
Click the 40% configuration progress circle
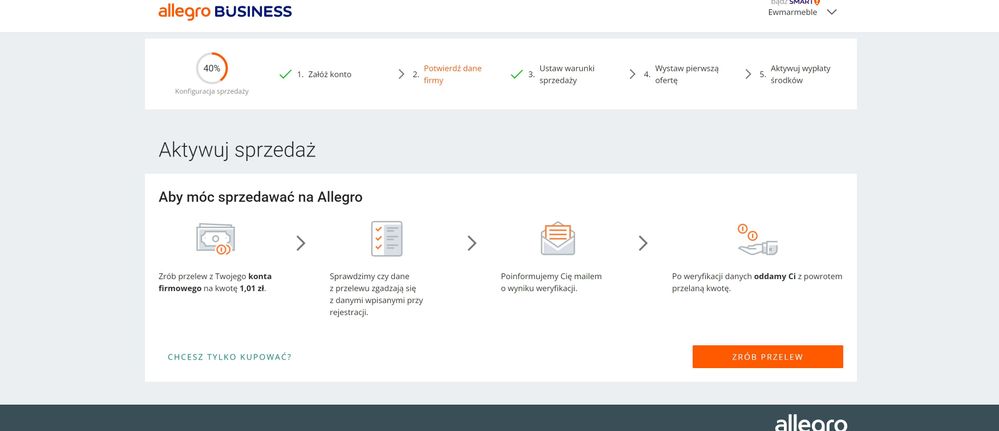click(x=212, y=68)
